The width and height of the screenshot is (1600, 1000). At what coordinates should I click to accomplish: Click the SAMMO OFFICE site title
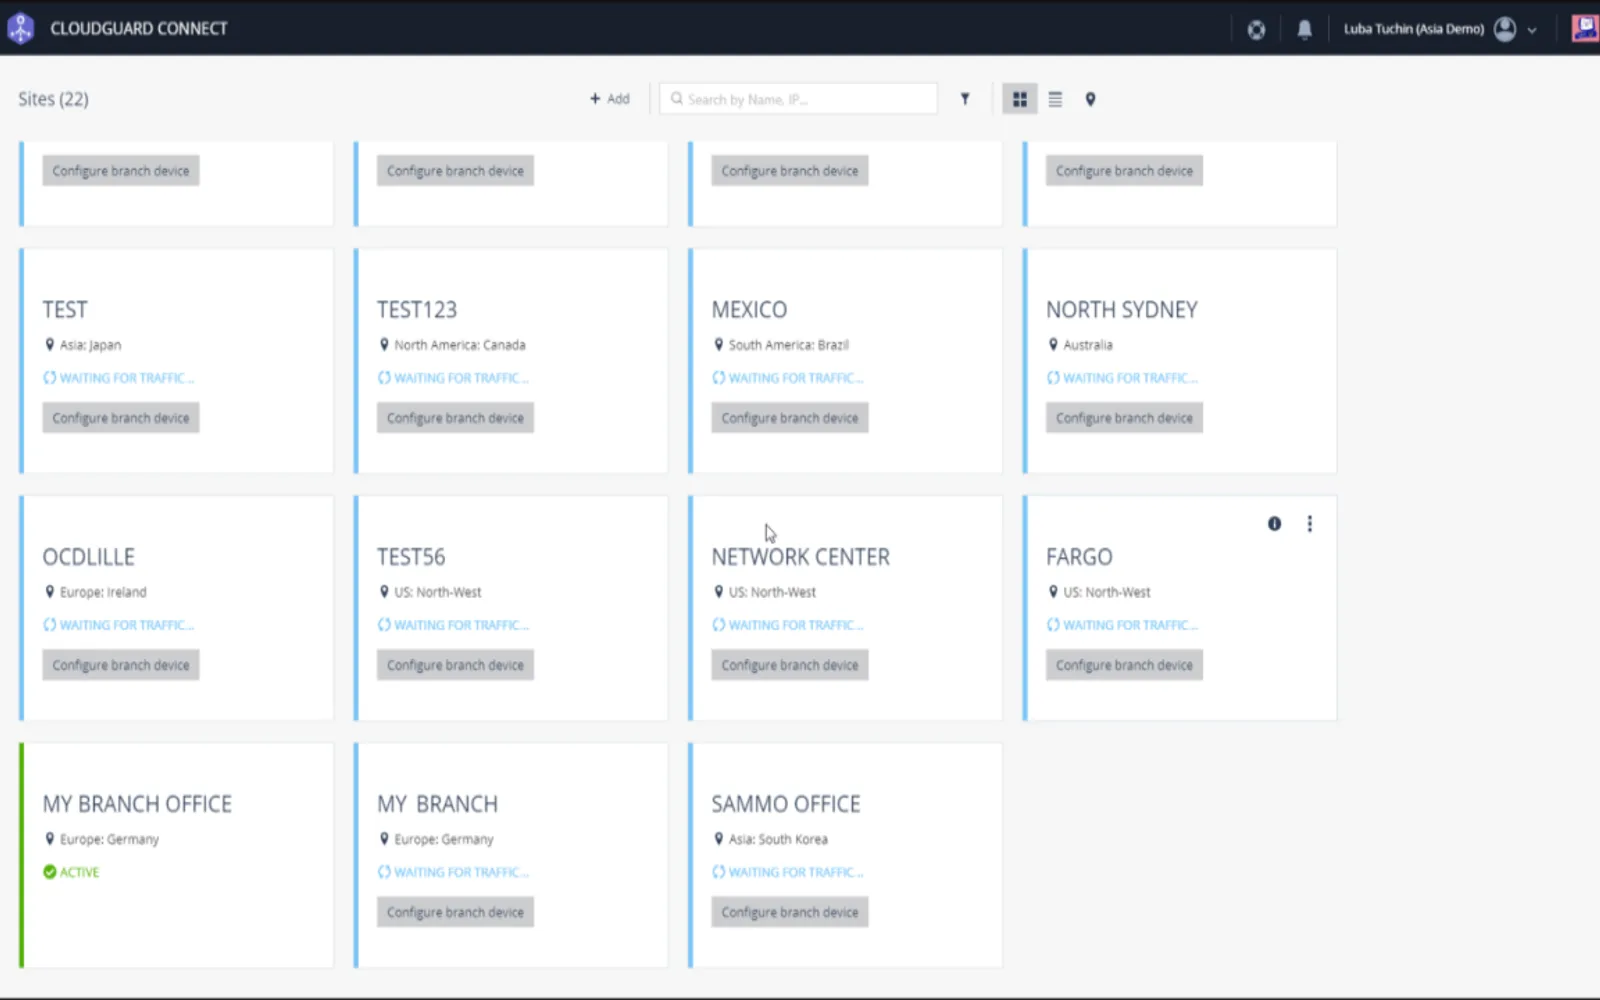point(786,804)
